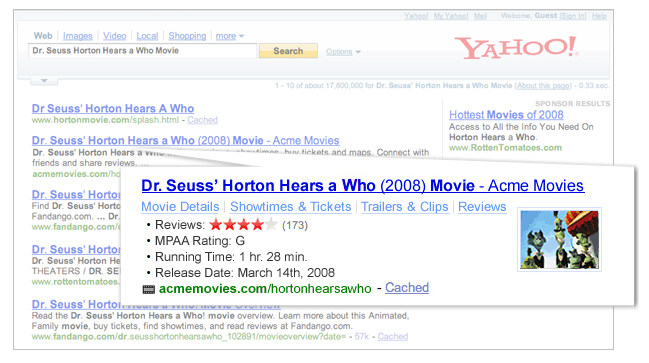649x363 pixels.
Task: Switch to the Video search tab
Action: [115, 36]
